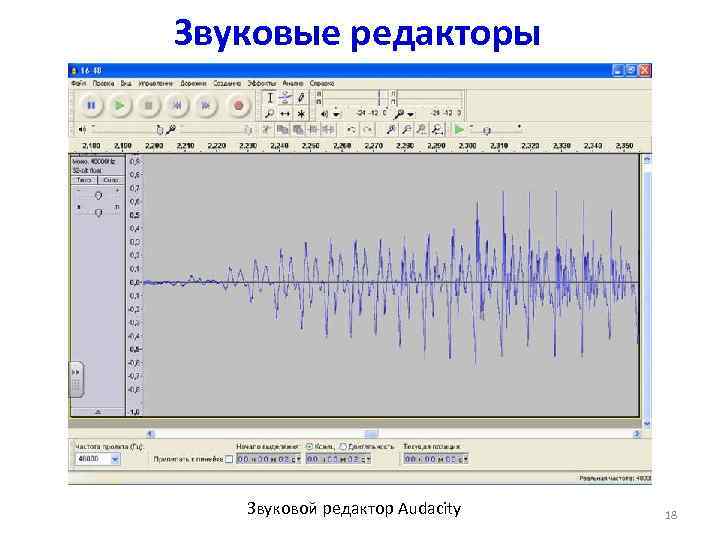Click the red Record button
This screenshot has width=720, height=540.
(x=238, y=106)
